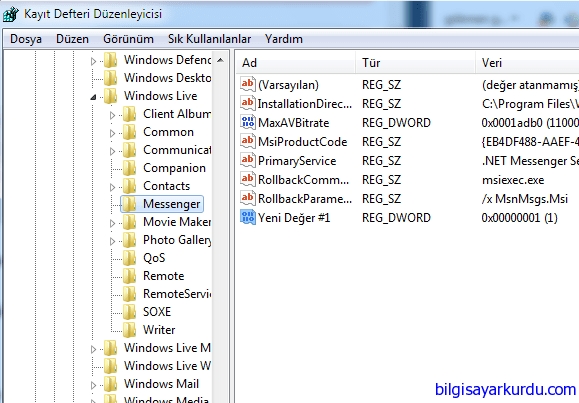The width and height of the screenshot is (579, 403).
Task: Click the /x MsnMsgs.Msi data cell
Action: (x=525, y=199)
